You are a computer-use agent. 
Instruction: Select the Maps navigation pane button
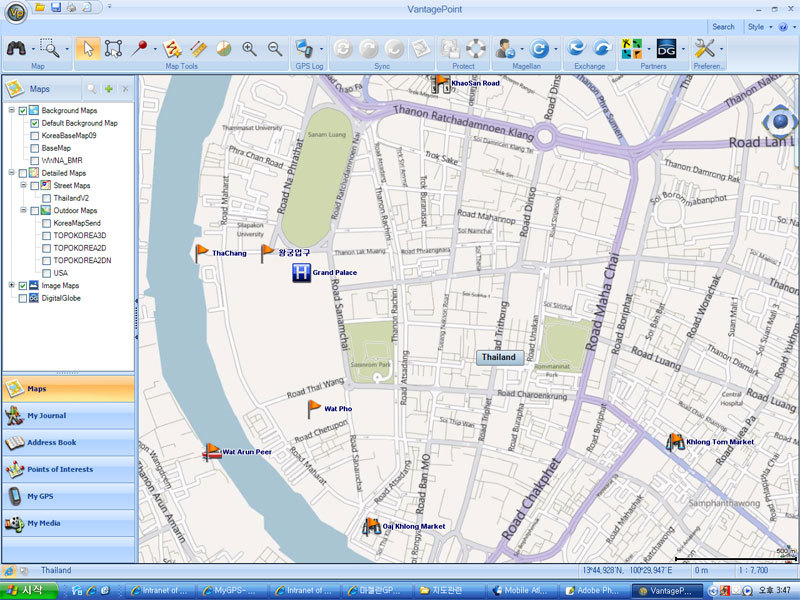point(68,388)
